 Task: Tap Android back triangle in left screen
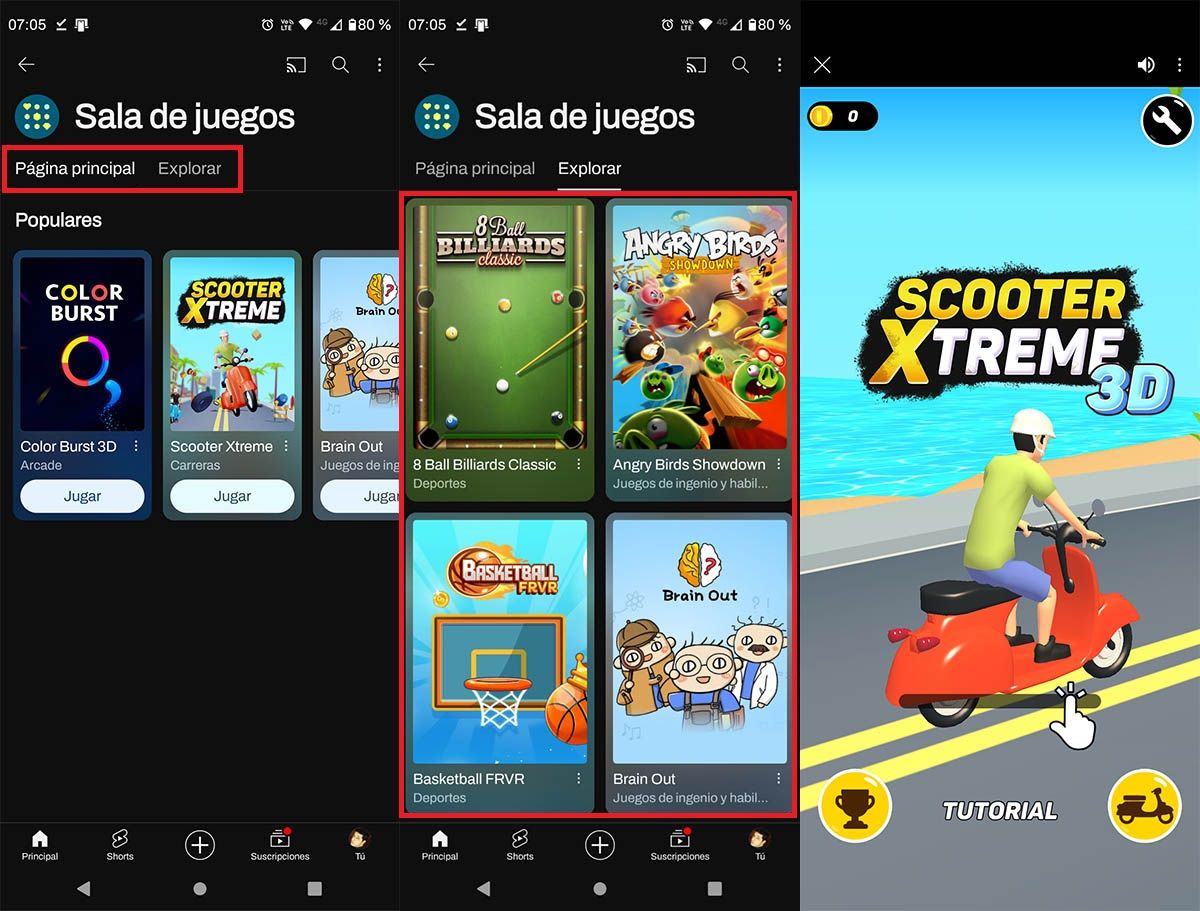84,888
